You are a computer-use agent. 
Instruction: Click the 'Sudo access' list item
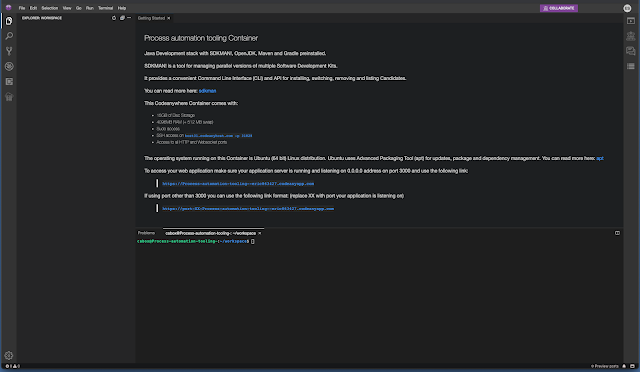pos(168,129)
